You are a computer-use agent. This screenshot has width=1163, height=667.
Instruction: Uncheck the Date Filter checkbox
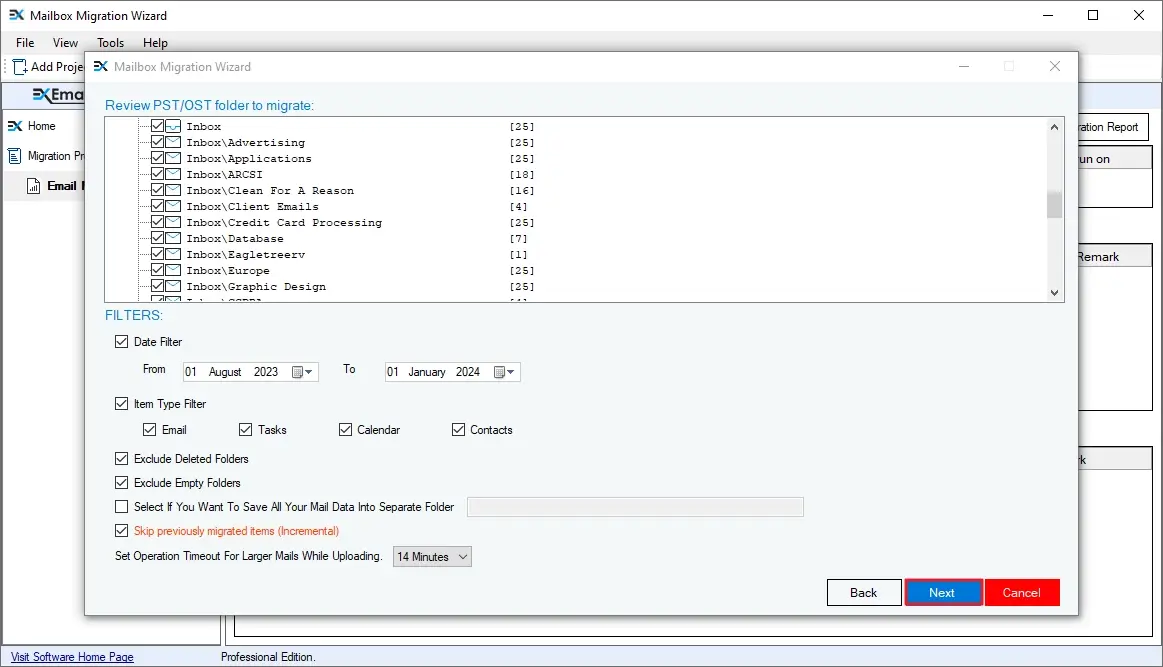(122, 342)
